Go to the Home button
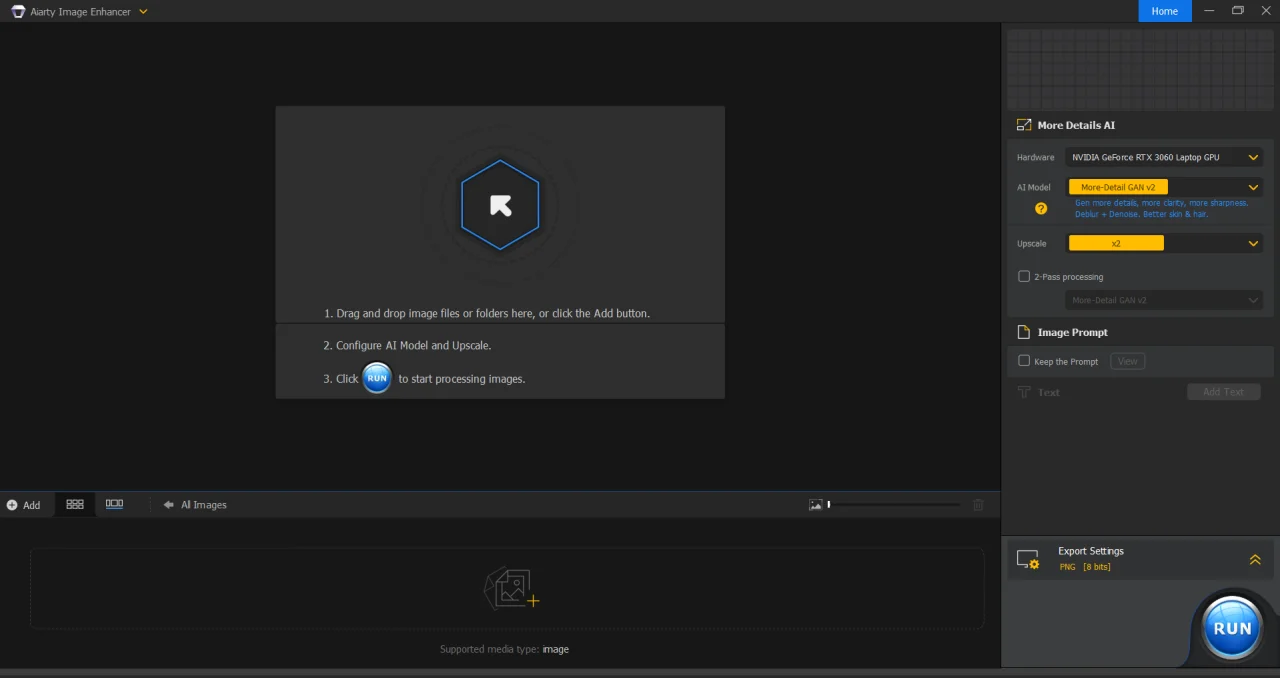This screenshot has height=678, width=1280. coord(1164,11)
